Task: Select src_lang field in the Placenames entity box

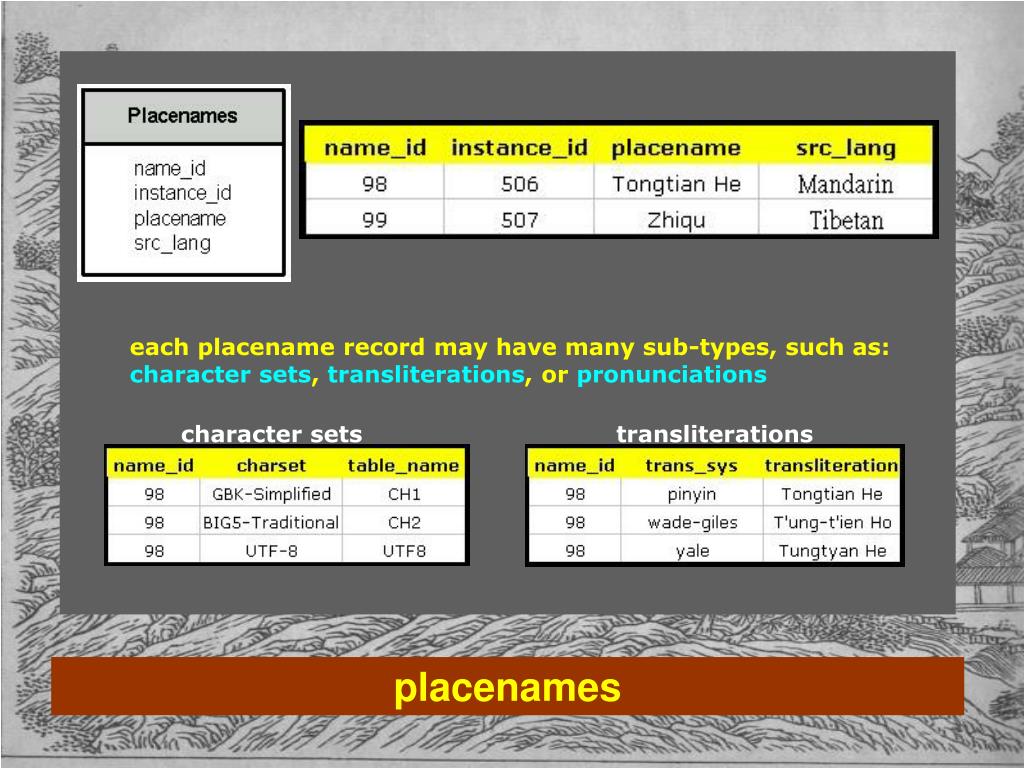Action: [x=172, y=243]
